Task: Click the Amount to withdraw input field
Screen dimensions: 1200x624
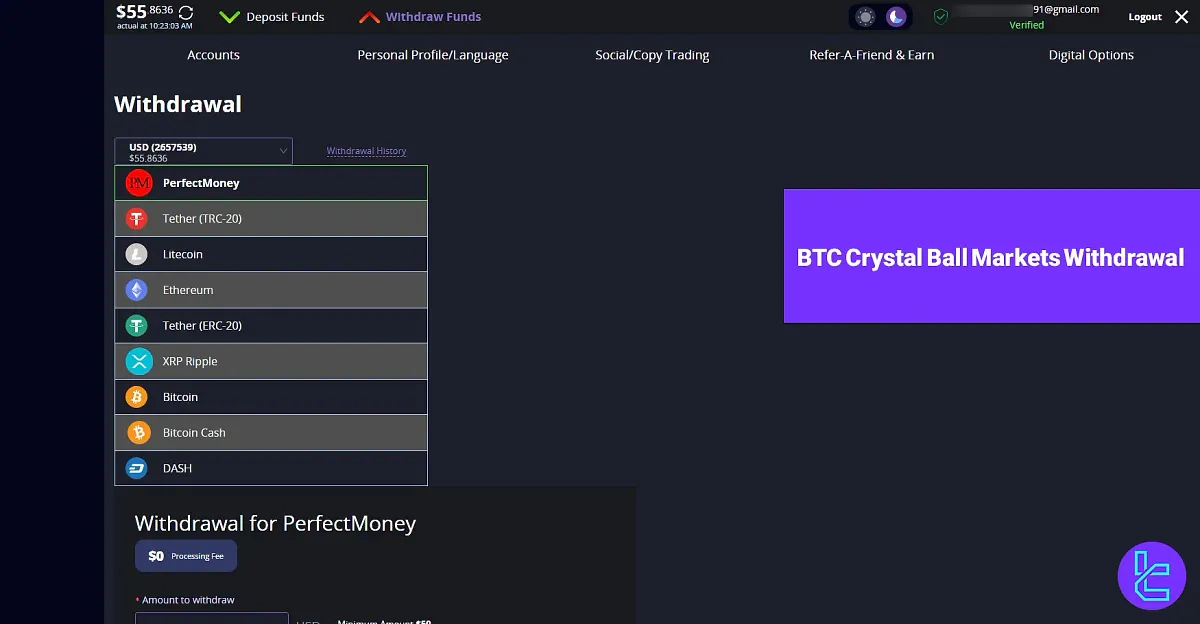Action: [x=211, y=620]
